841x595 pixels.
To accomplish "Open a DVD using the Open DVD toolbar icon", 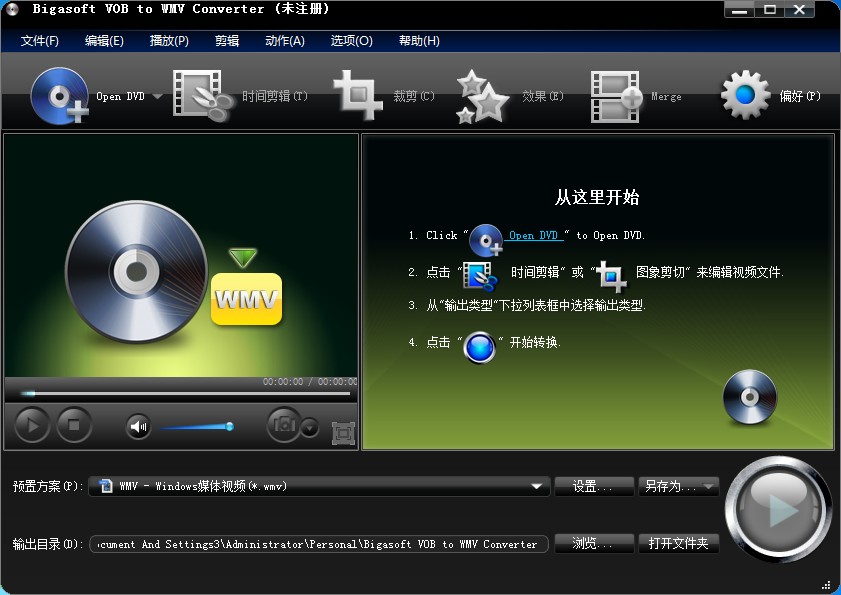I will coord(60,95).
